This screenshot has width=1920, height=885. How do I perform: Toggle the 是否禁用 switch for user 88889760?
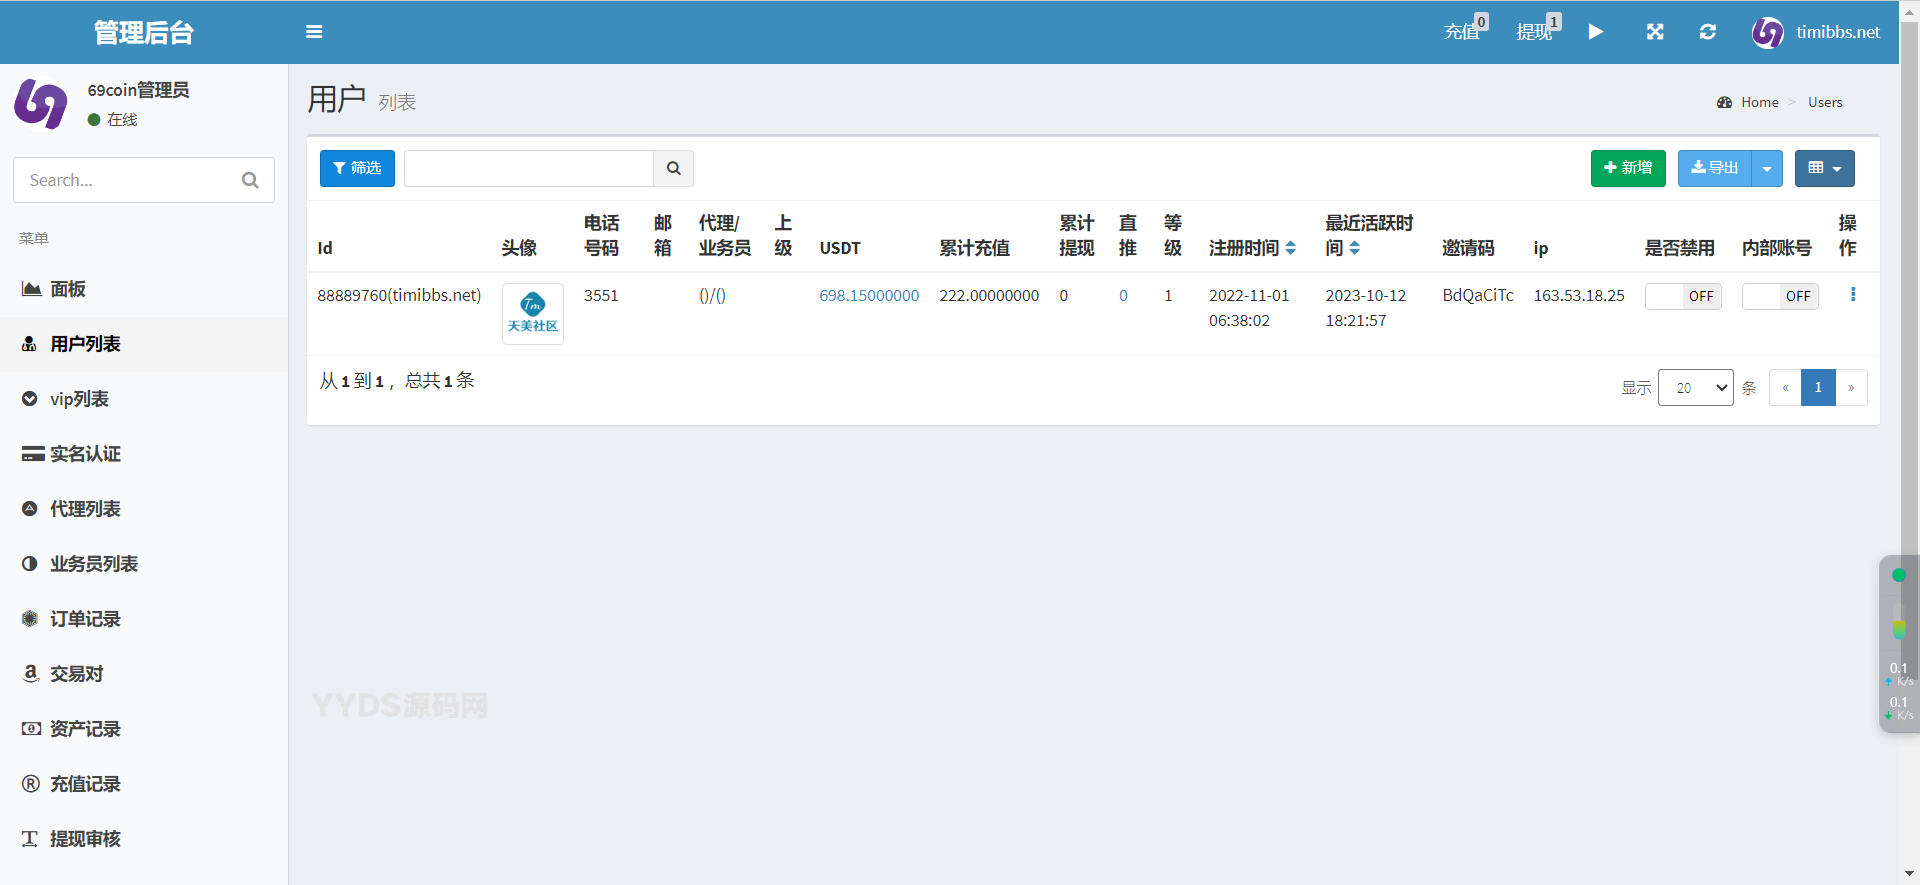tap(1683, 296)
